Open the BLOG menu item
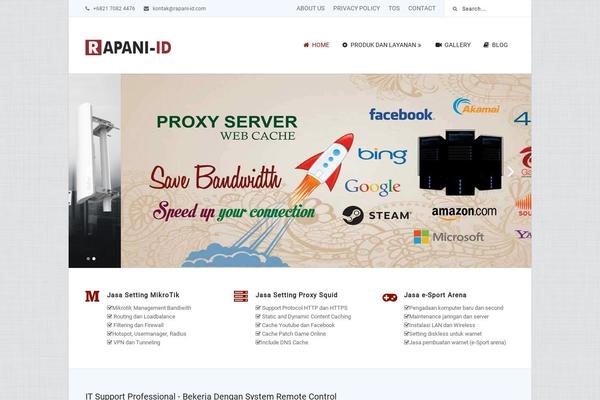This screenshot has width=600, height=400. tap(496, 45)
